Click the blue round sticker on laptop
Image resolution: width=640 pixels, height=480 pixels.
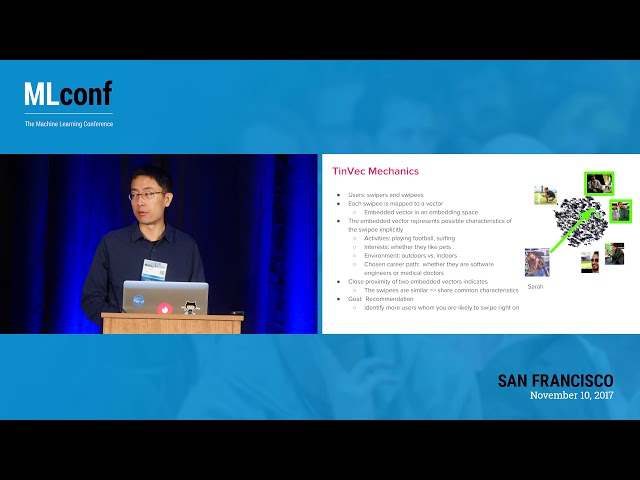(139, 301)
